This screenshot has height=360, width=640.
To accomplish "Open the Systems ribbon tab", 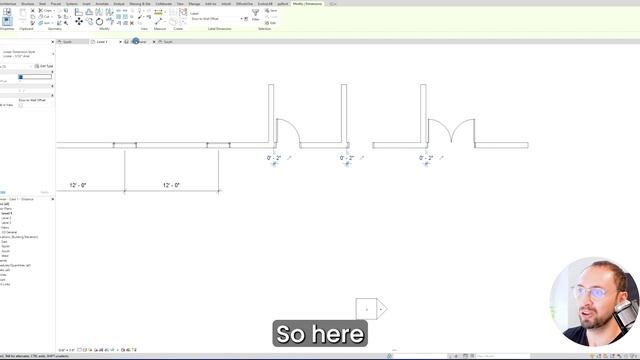I will pos(71,4).
